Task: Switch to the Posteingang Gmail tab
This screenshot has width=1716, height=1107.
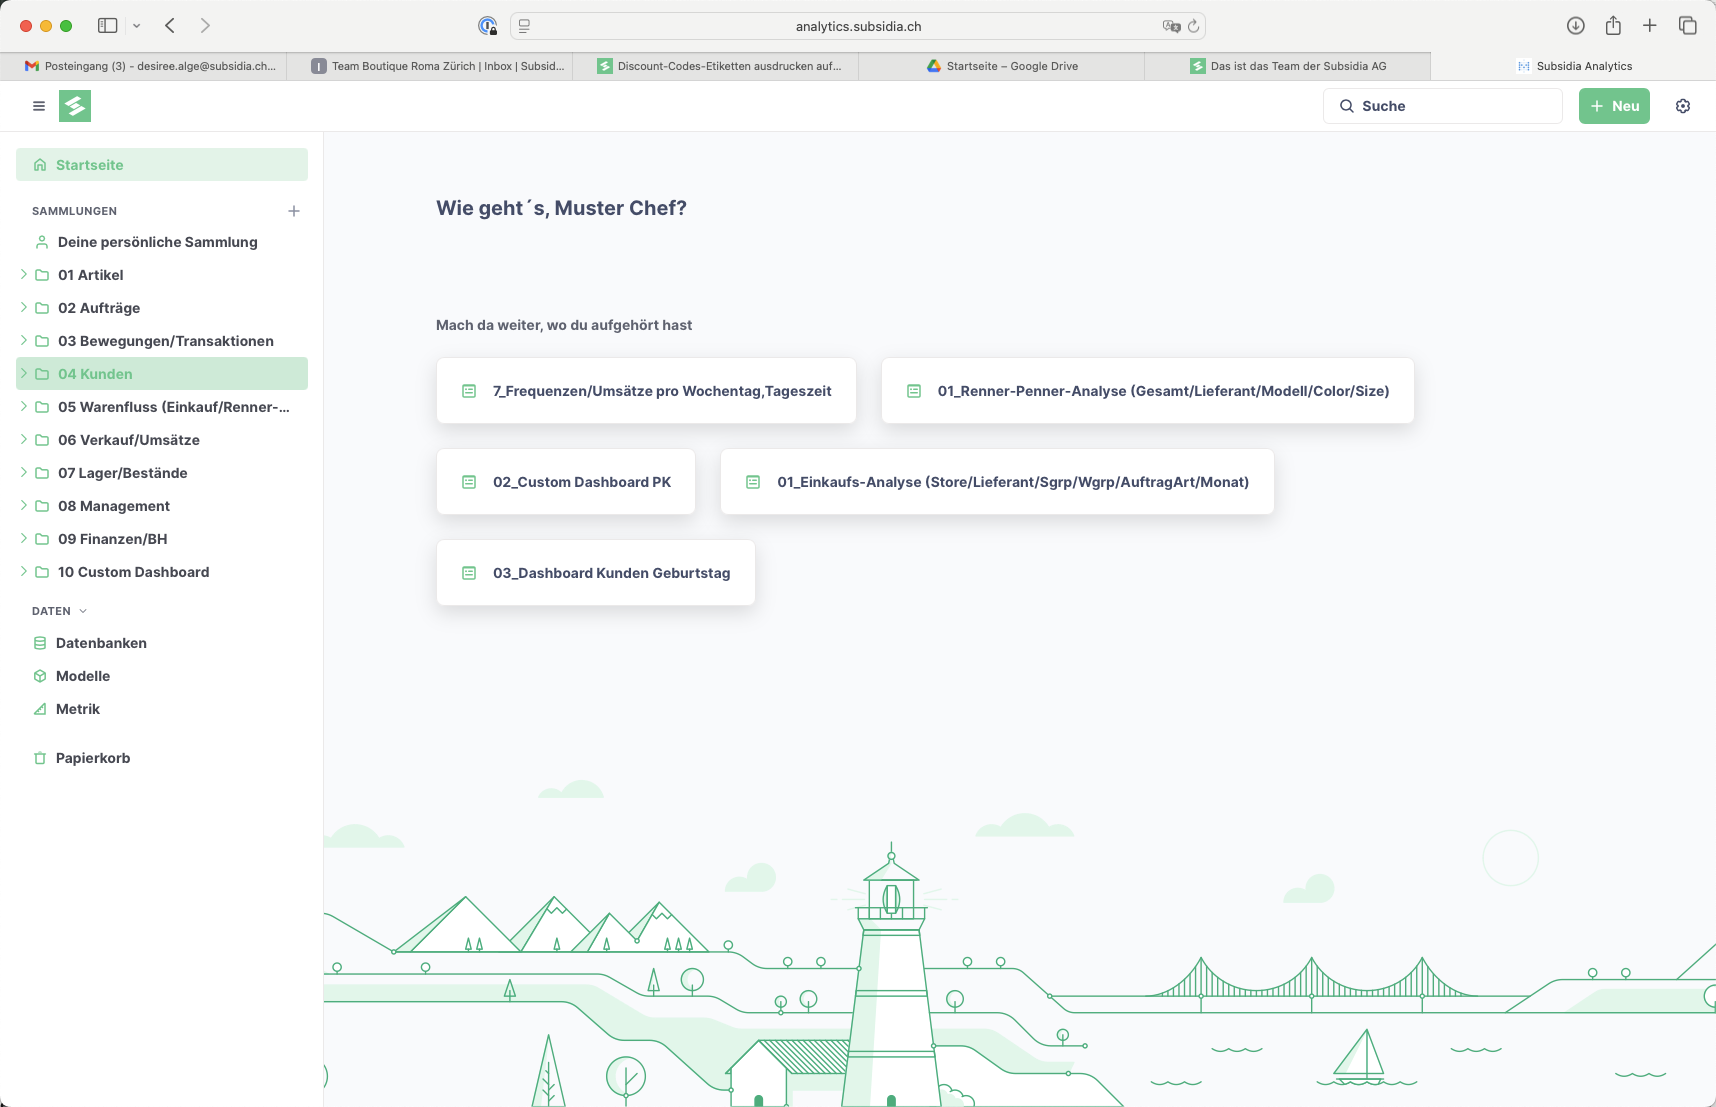Action: 150,66
